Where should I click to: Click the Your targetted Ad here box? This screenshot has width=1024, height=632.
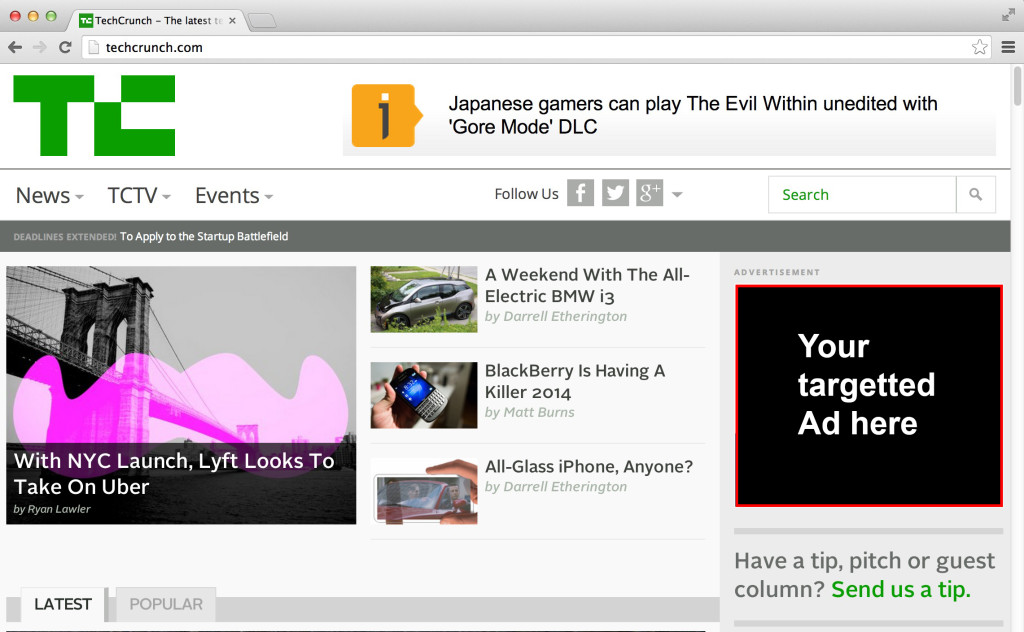869,396
